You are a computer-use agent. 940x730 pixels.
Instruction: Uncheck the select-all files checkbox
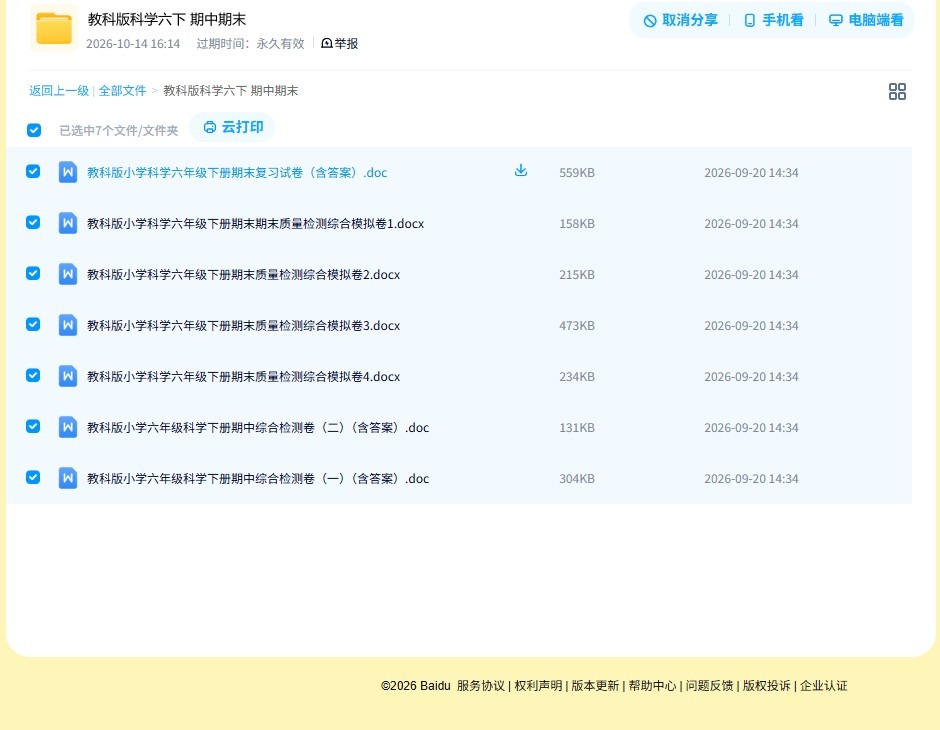(34, 130)
